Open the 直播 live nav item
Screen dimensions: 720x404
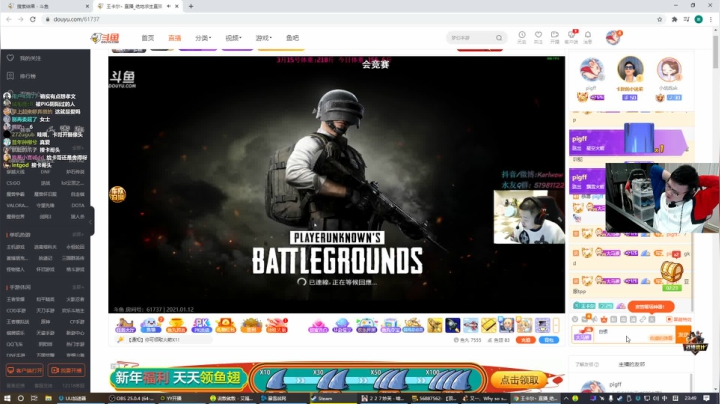[174, 38]
